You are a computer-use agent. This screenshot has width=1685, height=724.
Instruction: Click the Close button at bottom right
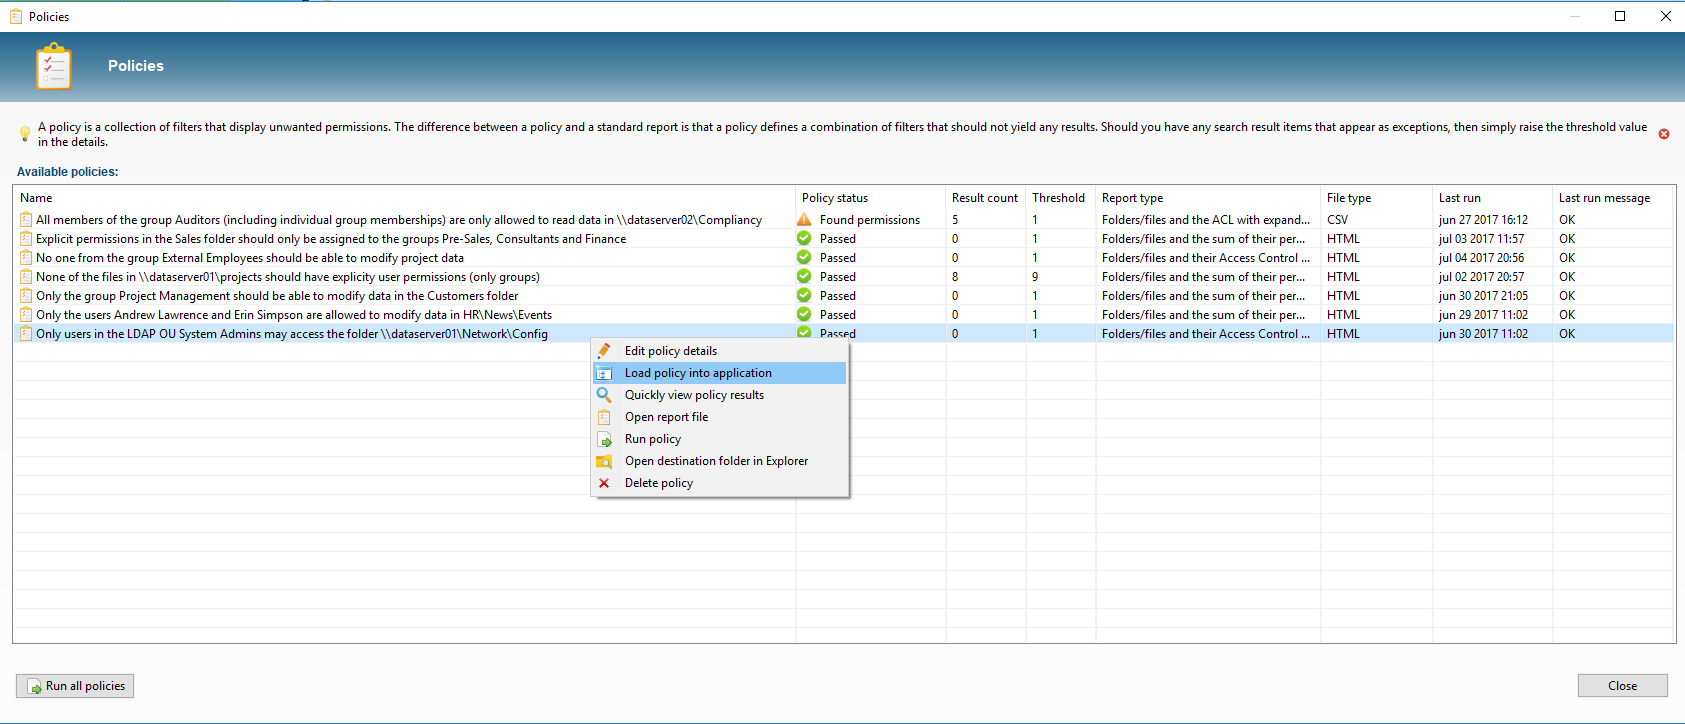pos(1622,686)
